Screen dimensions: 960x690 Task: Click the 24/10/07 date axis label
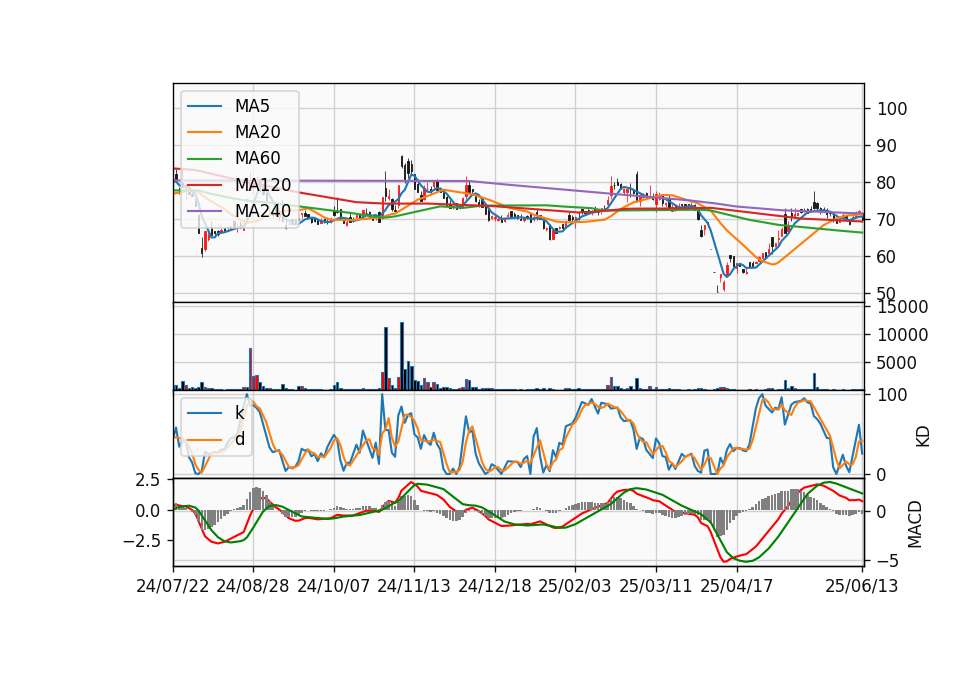point(334,586)
